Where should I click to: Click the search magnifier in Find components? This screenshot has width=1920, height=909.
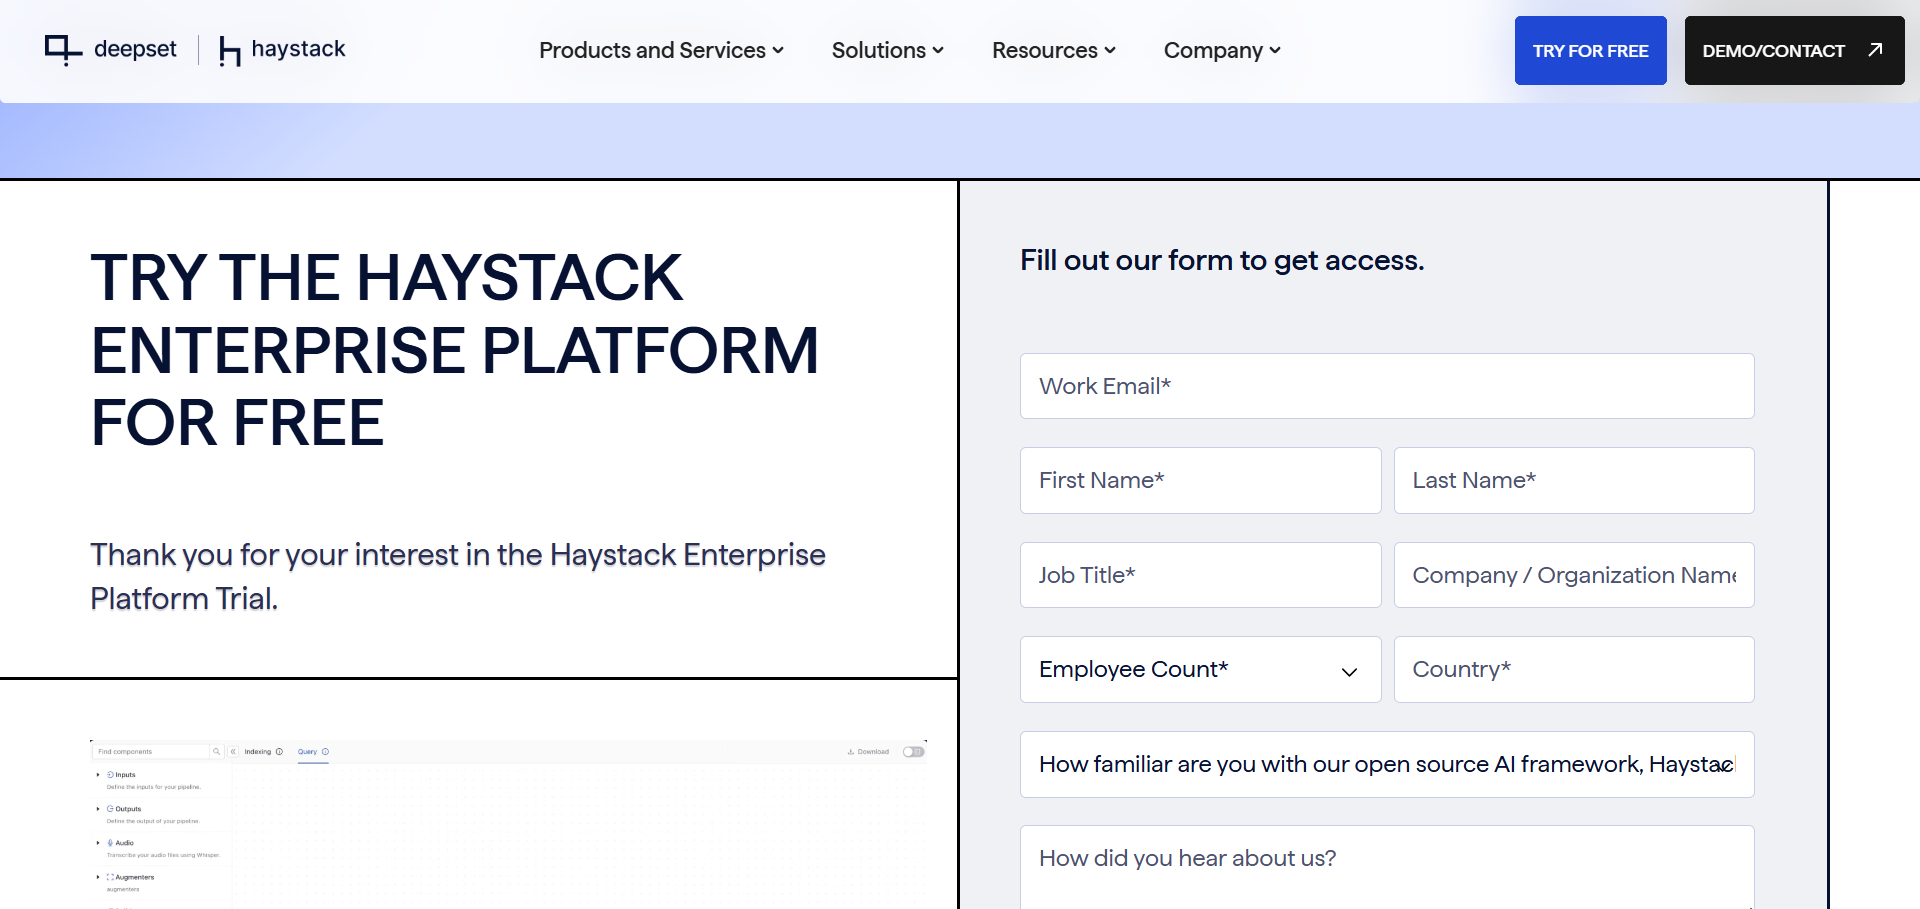tap(216, 752)
